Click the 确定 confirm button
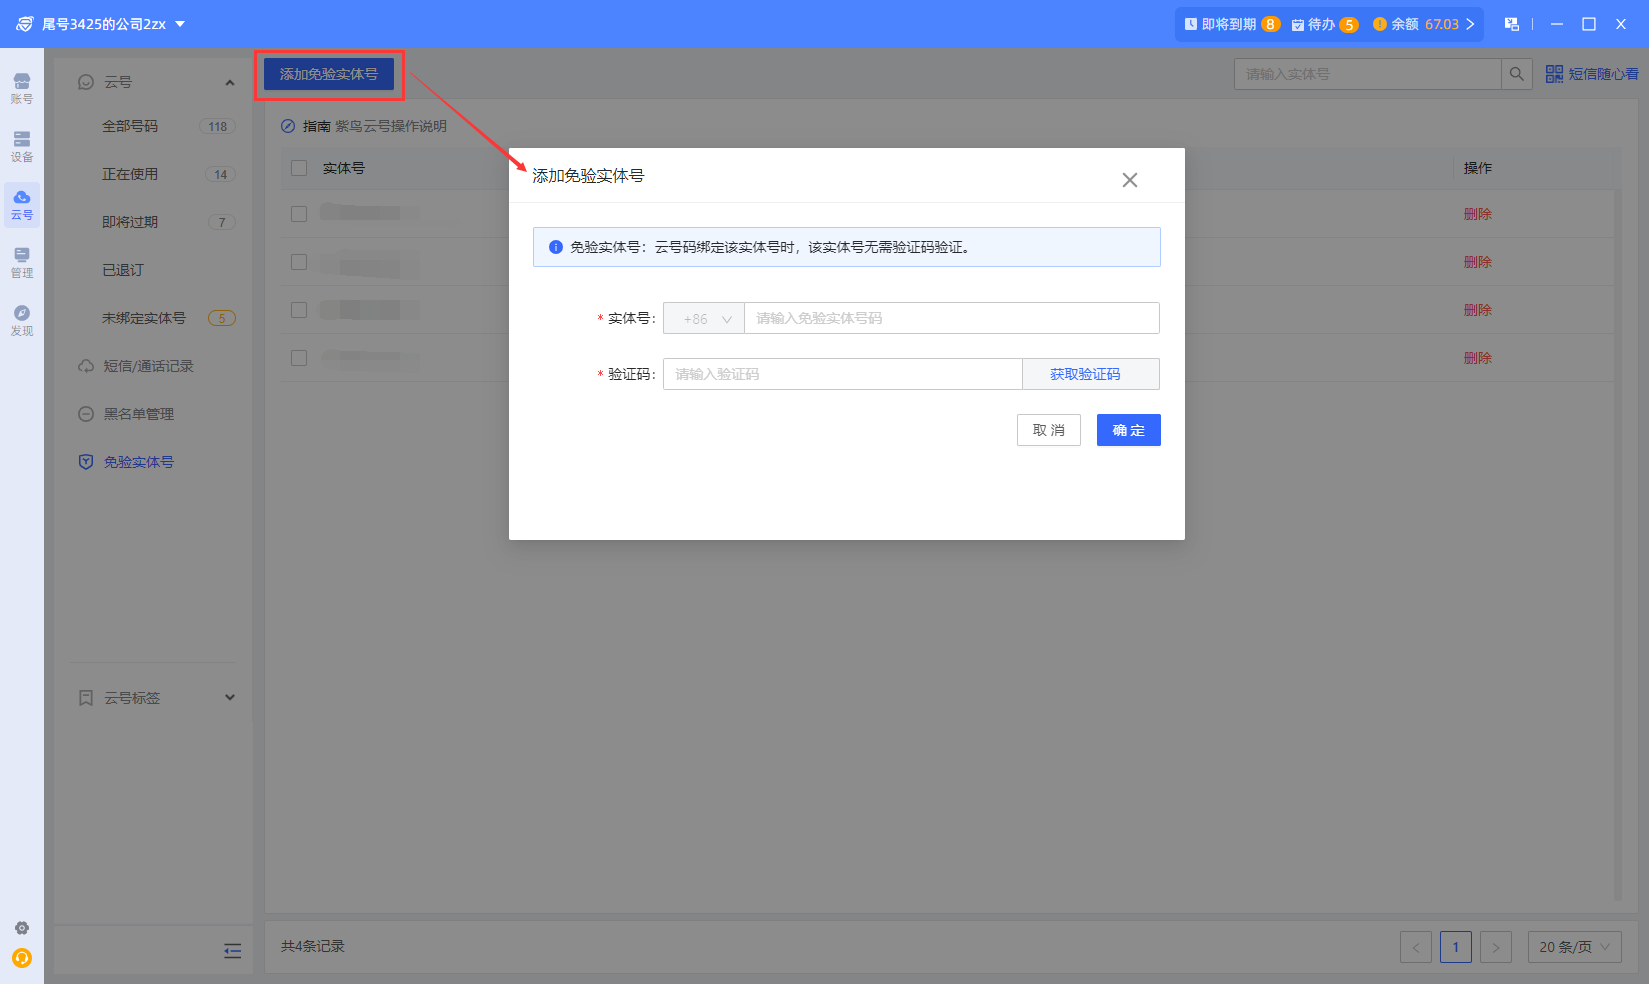 1128,430
